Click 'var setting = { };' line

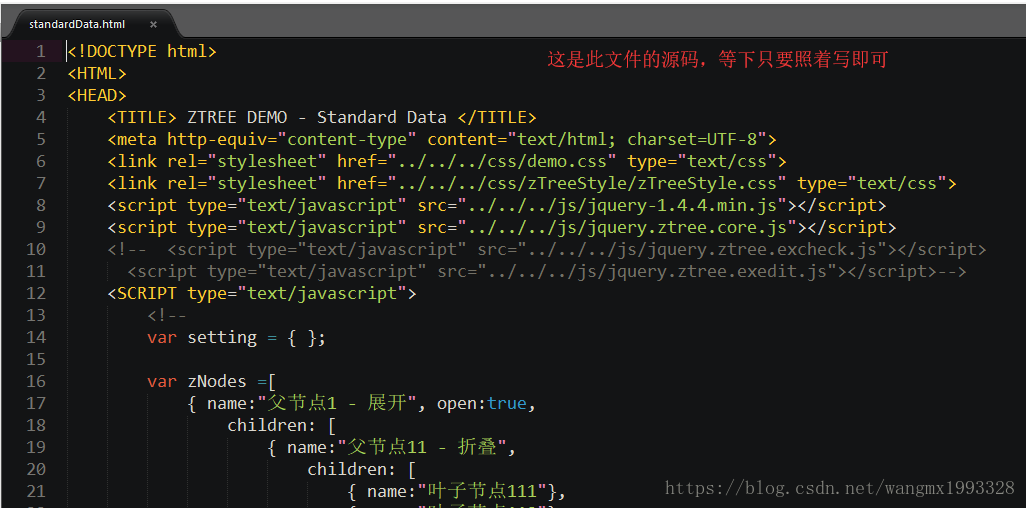(236, 338)
